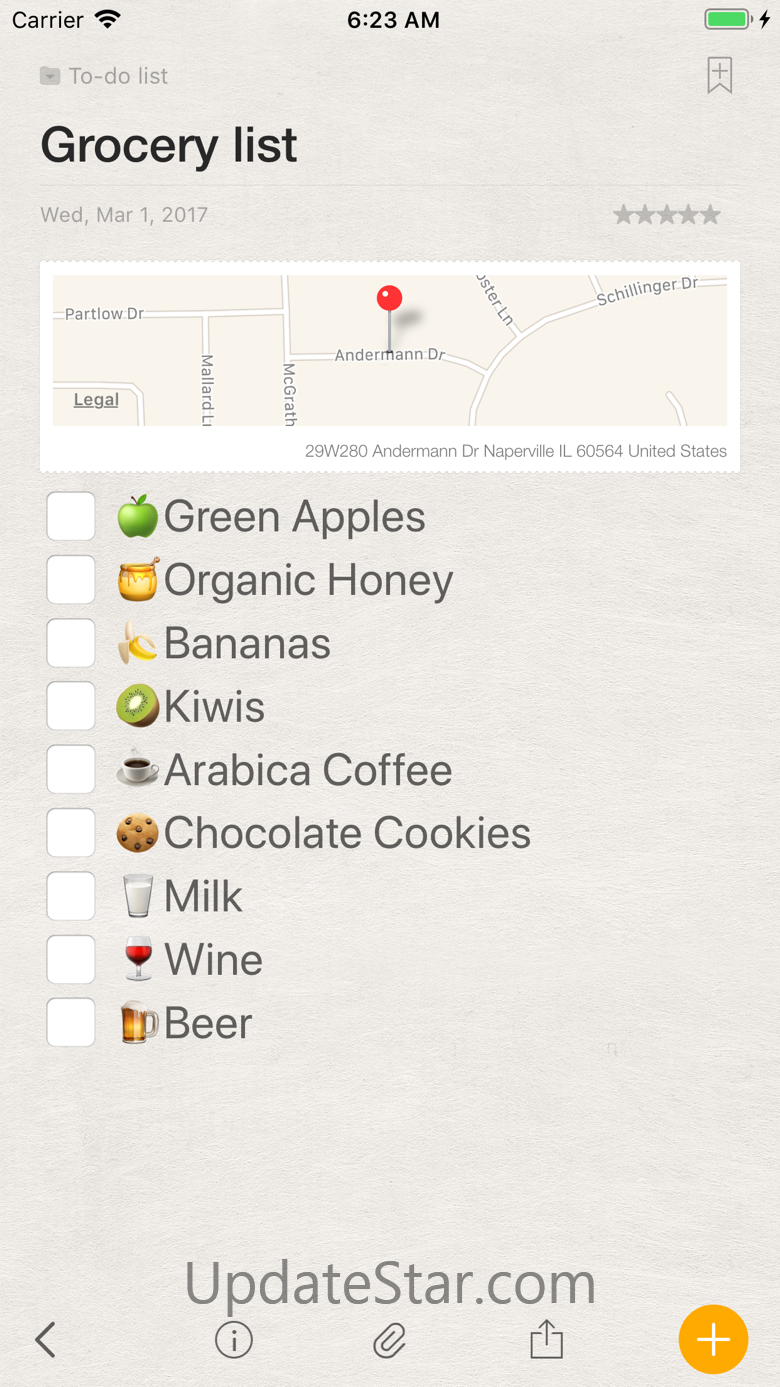Tap the red map pin

click(389, 299)
